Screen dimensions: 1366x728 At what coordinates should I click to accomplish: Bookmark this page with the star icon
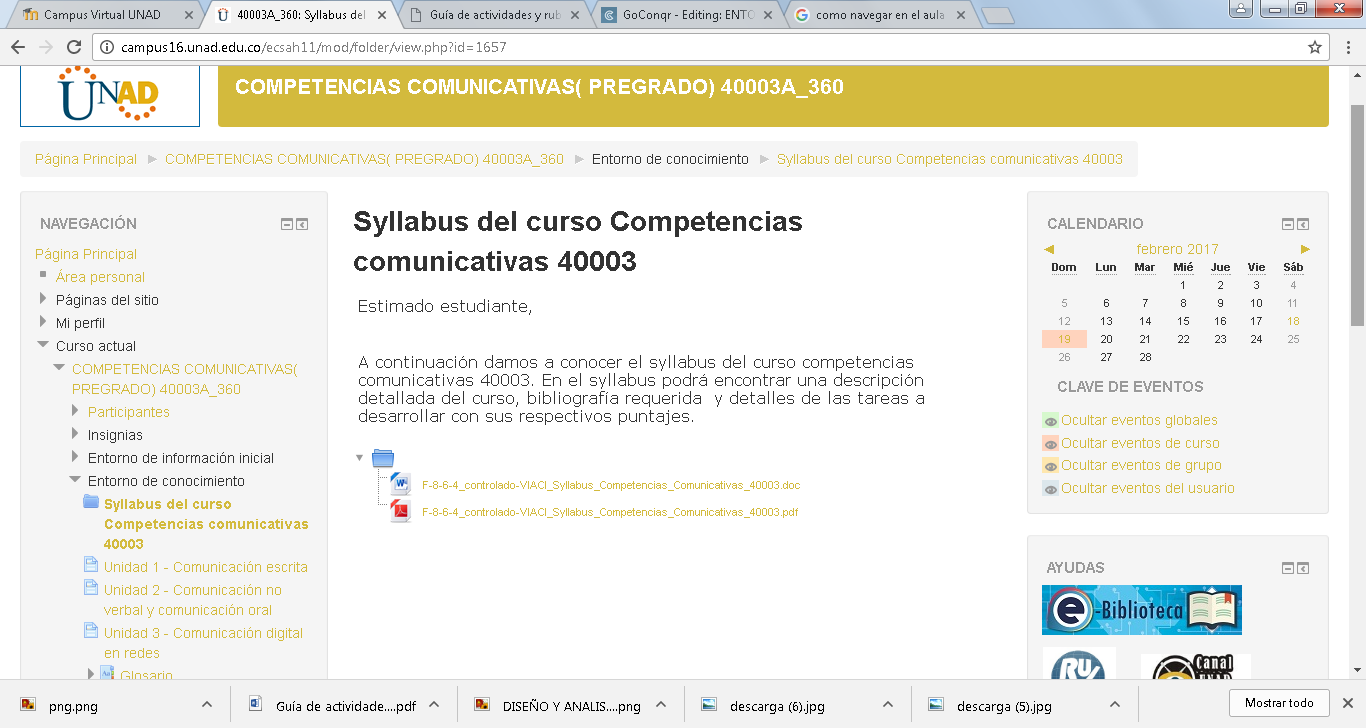(x=1314, y=47)
